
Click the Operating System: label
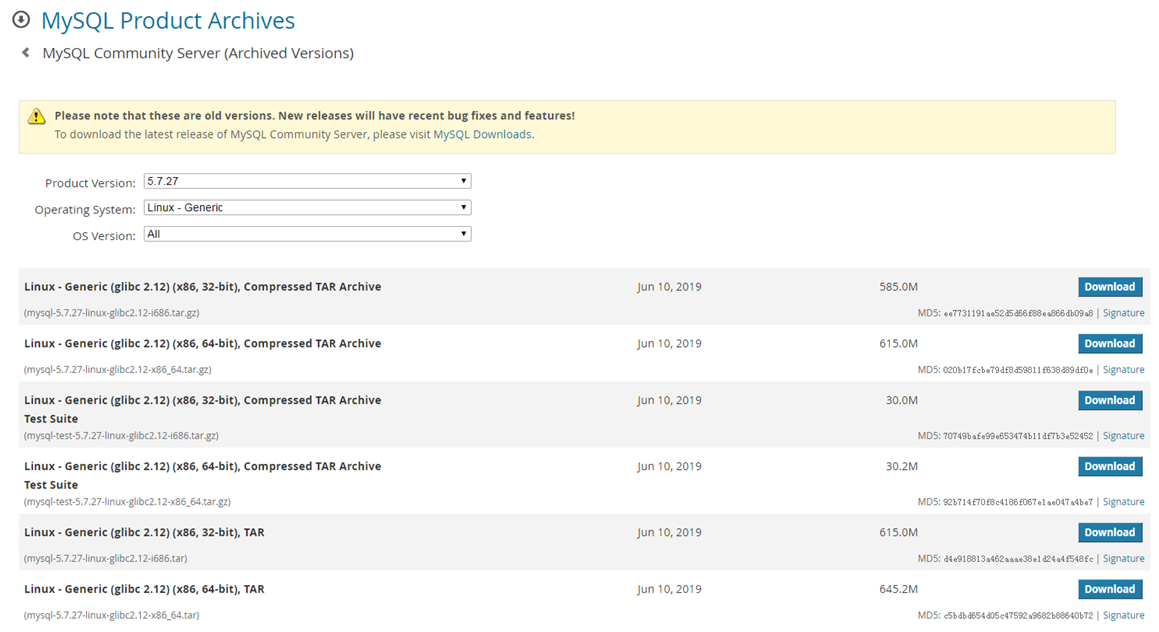pyautogui.click(x=85, y=209)
